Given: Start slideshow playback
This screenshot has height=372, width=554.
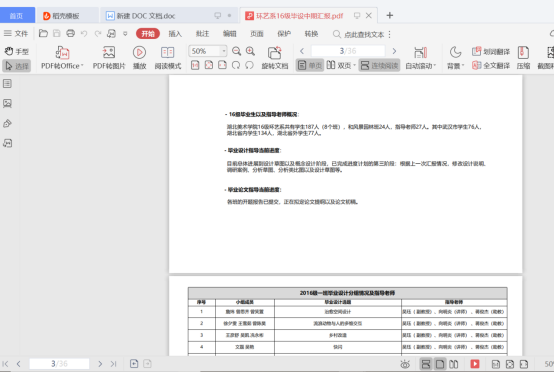Looking at the screenshot, I should (140, 58).
